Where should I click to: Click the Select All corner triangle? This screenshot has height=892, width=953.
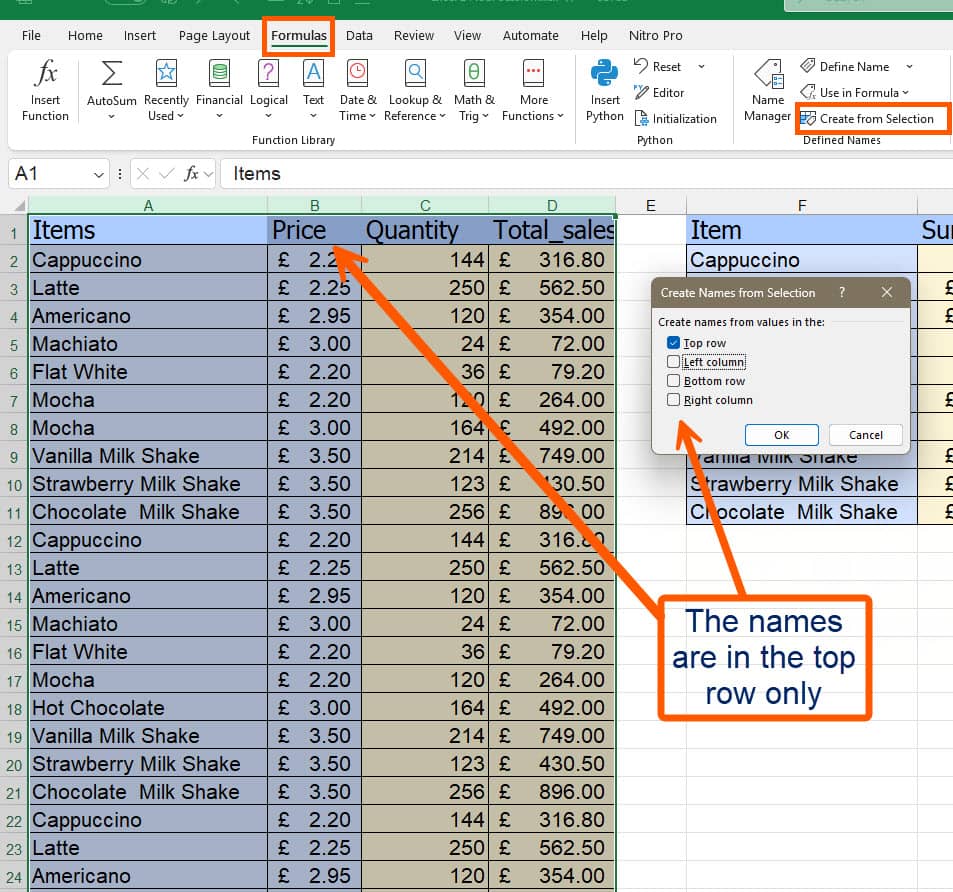coord(19,205)
